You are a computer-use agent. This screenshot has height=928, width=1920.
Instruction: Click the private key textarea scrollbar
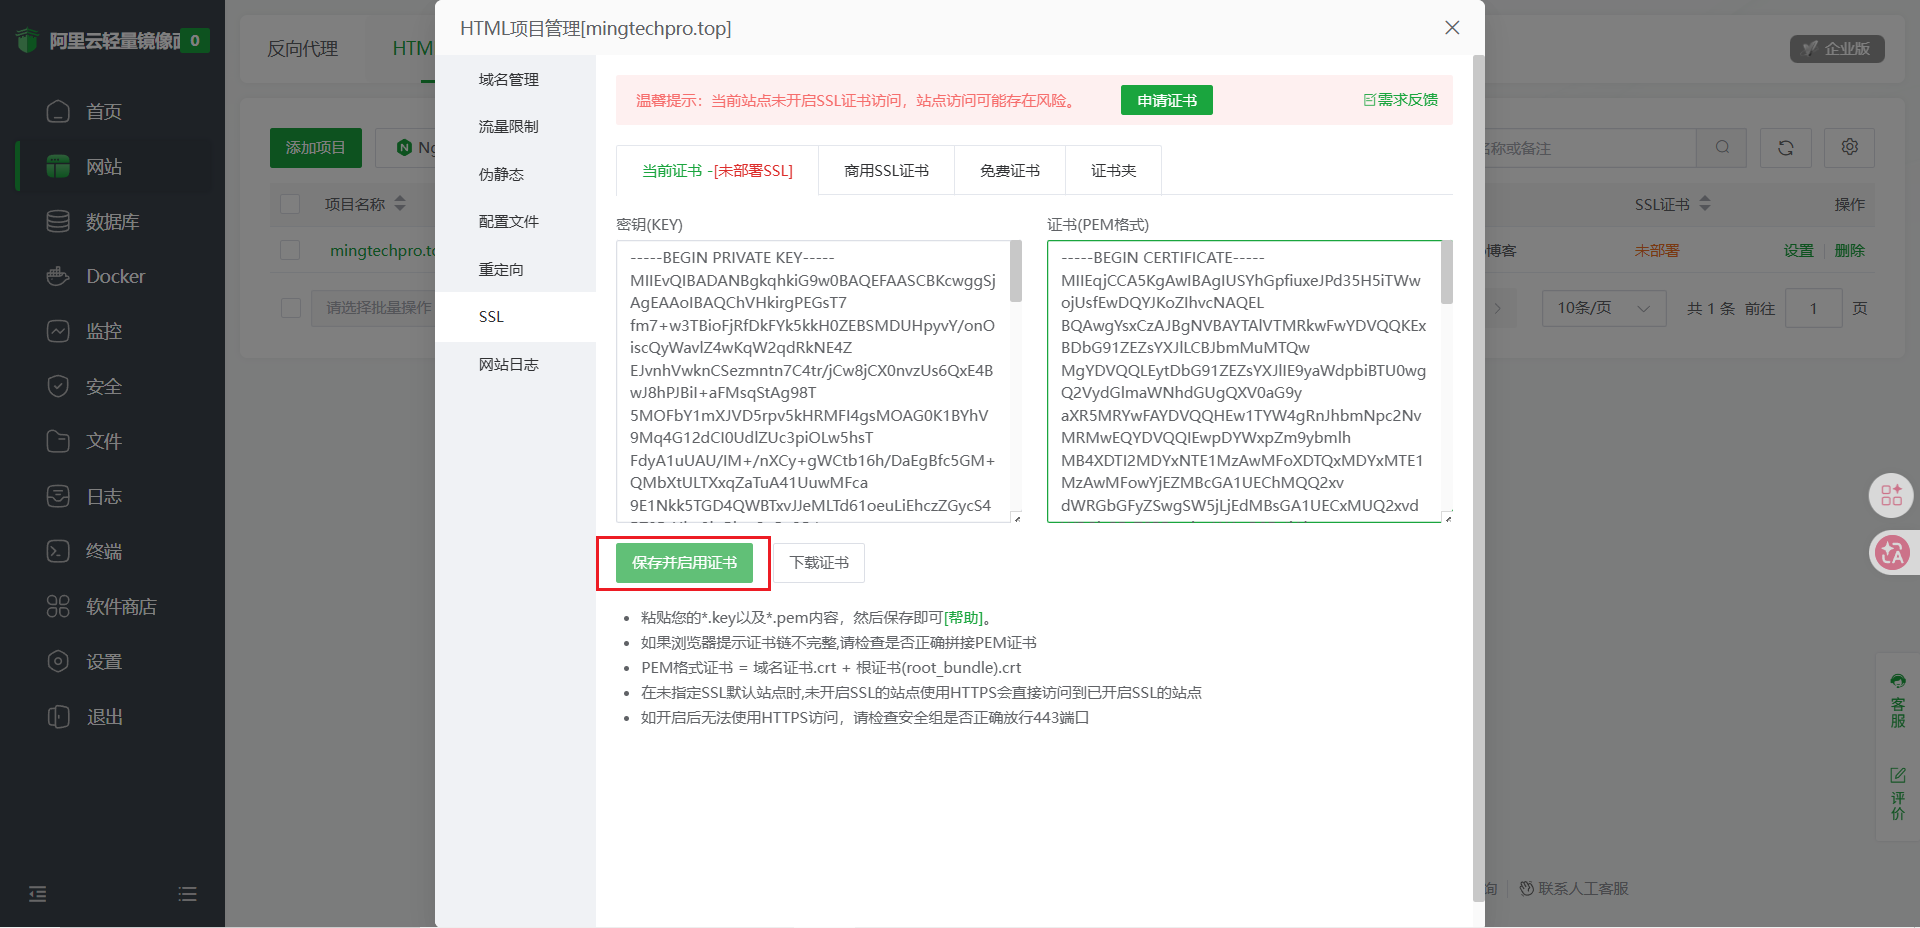[x=1016, y=272]
